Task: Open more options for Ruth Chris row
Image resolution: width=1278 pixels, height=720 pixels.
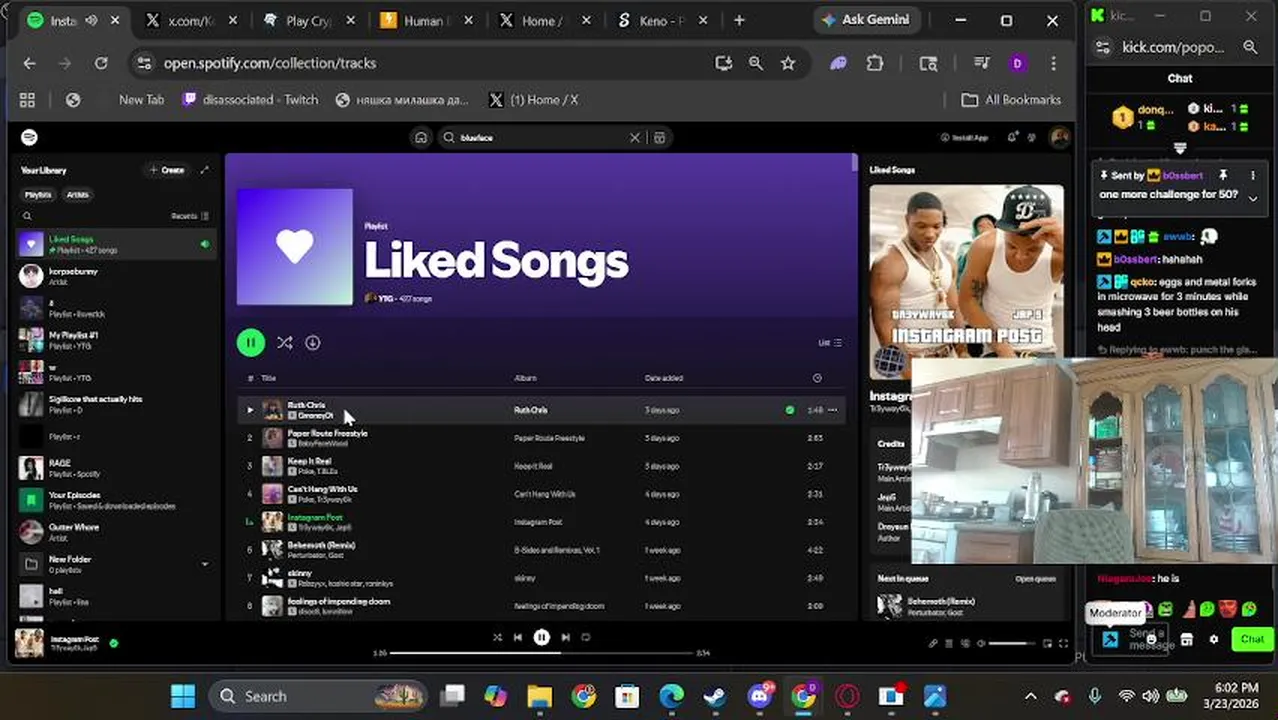Action: point(833,410)
